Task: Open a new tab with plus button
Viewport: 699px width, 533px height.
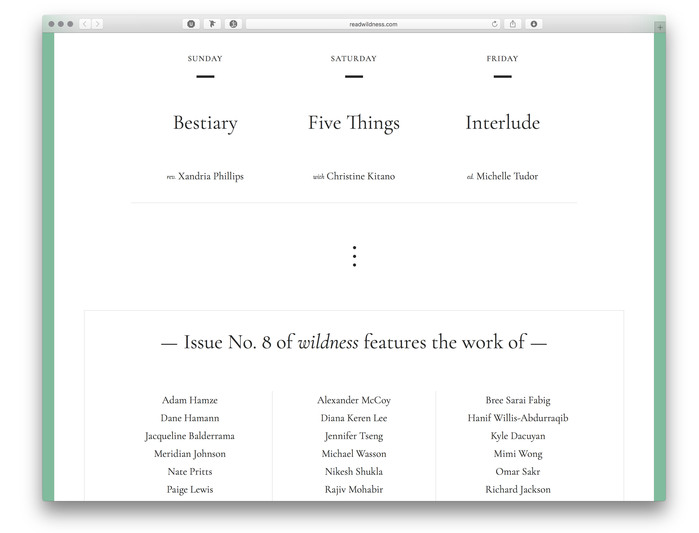Action: click(x=659, y=28)
